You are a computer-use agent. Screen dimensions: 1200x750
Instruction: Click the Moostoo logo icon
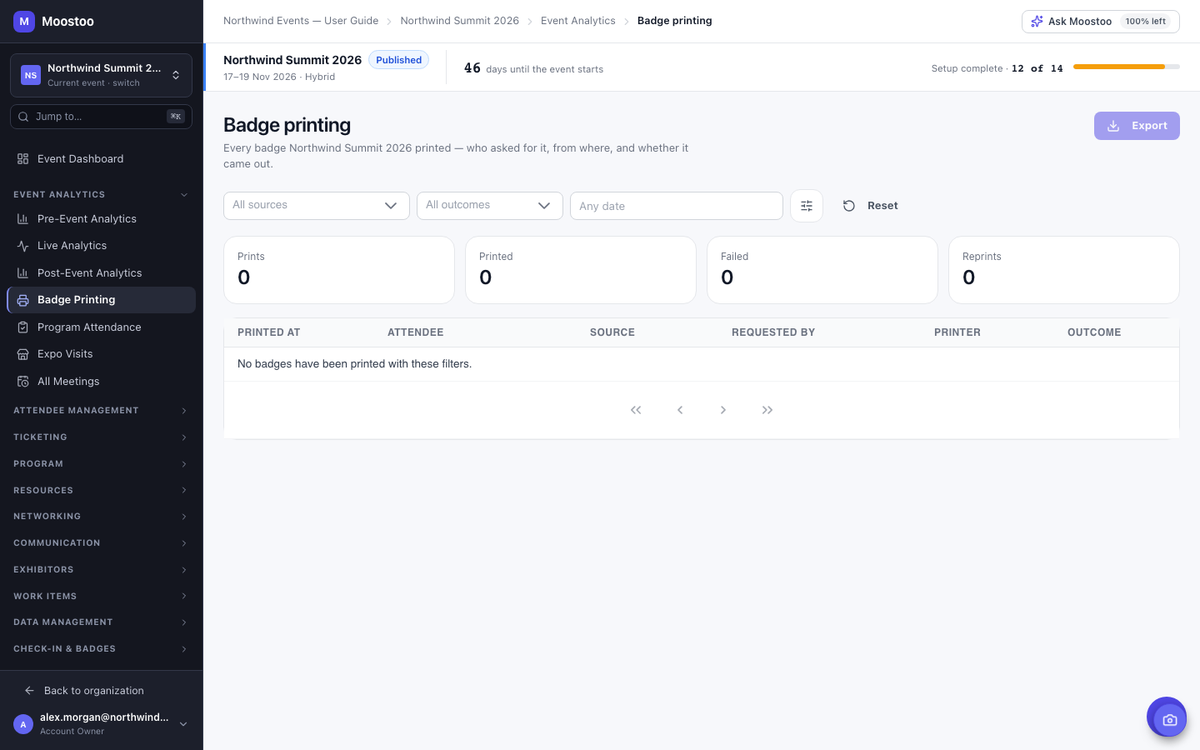coord(24,21)
